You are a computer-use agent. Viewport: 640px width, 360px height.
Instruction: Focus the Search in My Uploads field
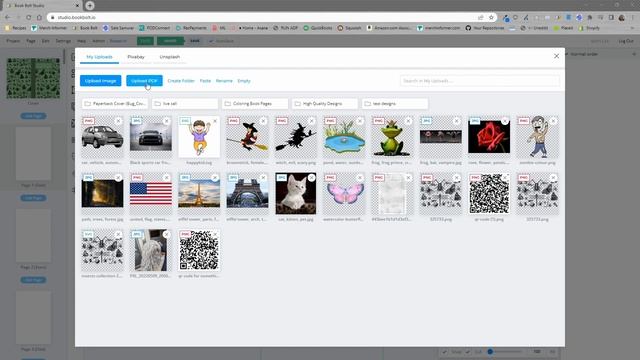coord(480,81)
